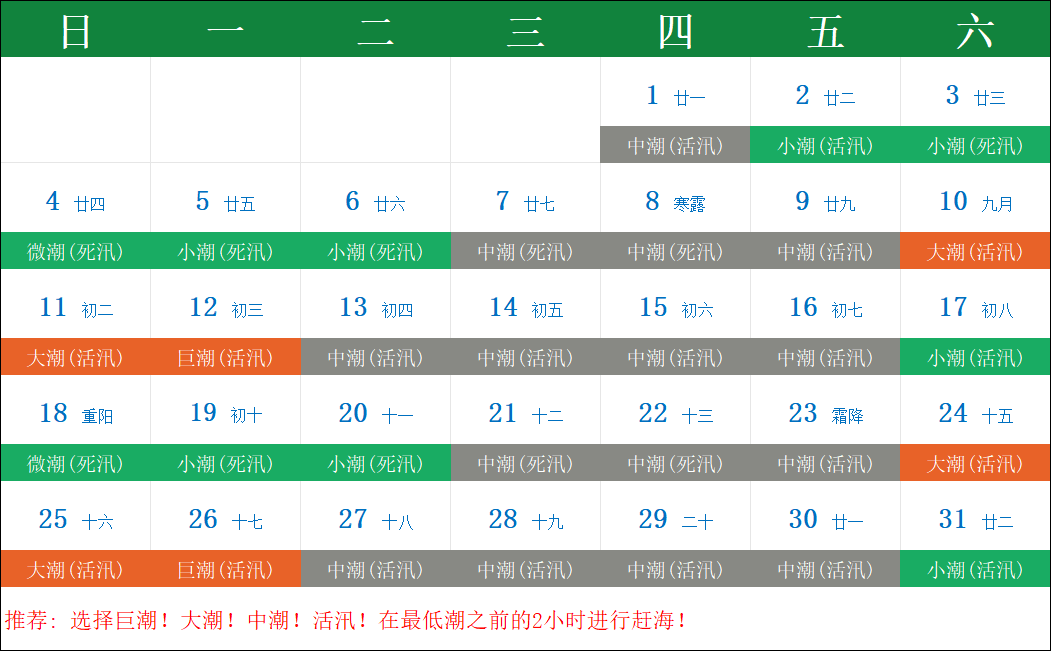Click 中潮(活汛) label under date 13
Image resolution: width=1052 pixels, height=652 pixels.
click(375, 358)
